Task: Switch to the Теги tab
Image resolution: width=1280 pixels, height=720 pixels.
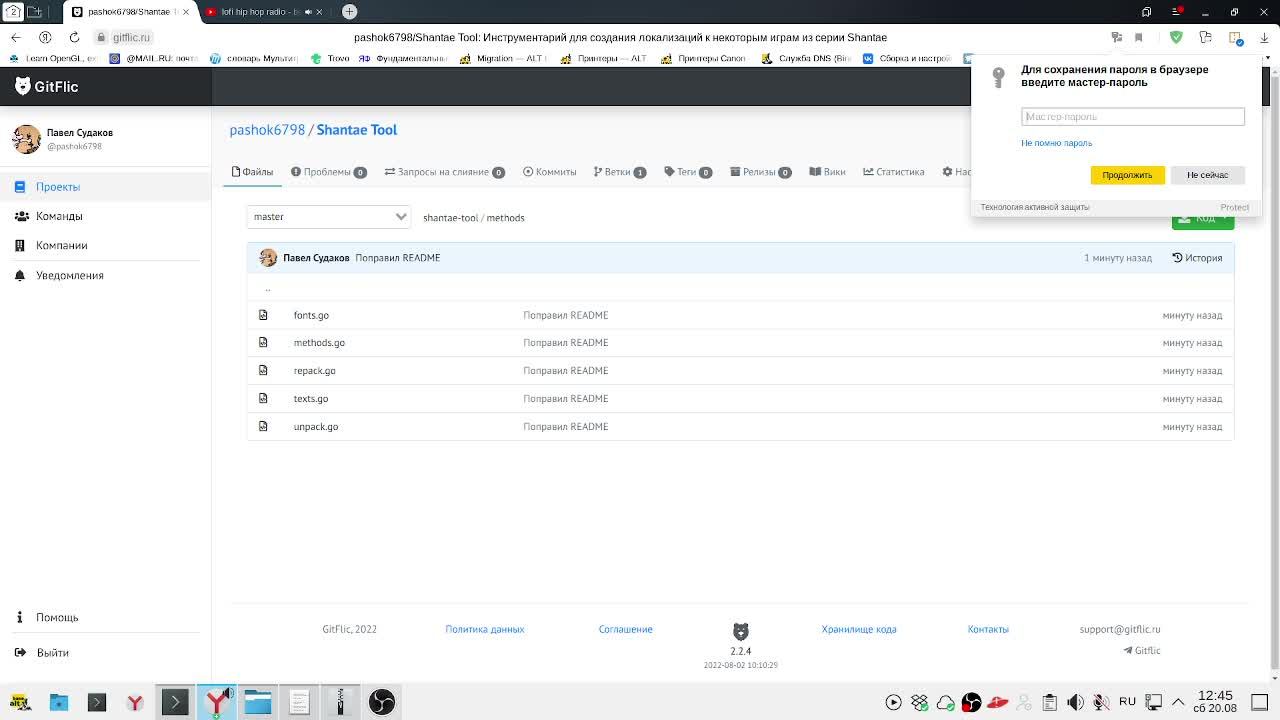Action: point(687,172)
